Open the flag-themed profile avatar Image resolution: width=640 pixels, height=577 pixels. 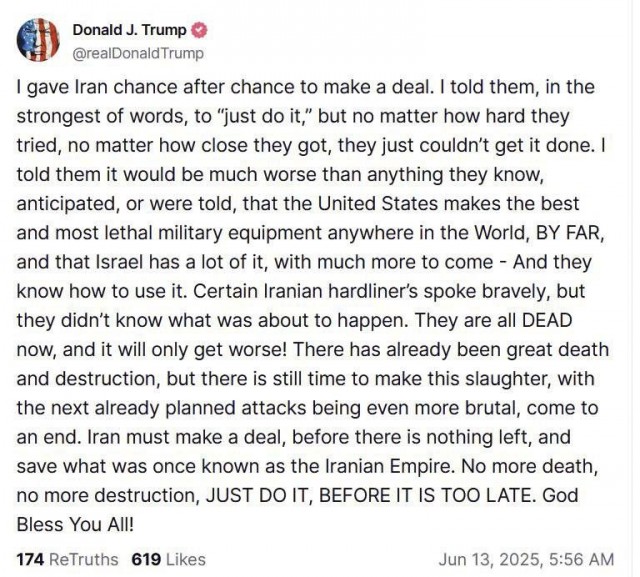[38, 40]
